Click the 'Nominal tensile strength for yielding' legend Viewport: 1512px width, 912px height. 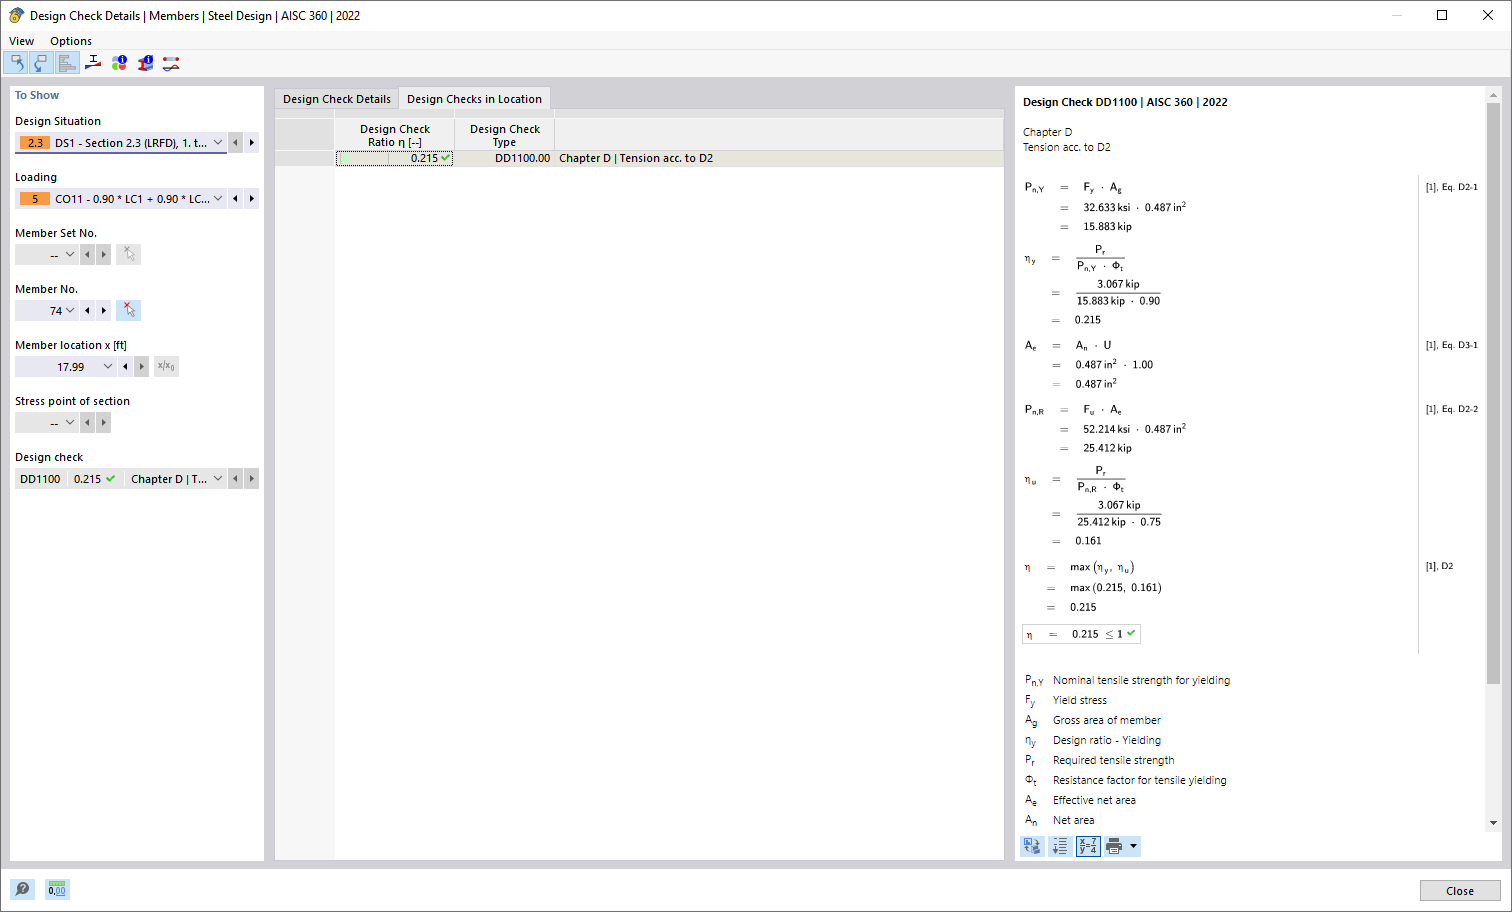[x=1141, y=680]
